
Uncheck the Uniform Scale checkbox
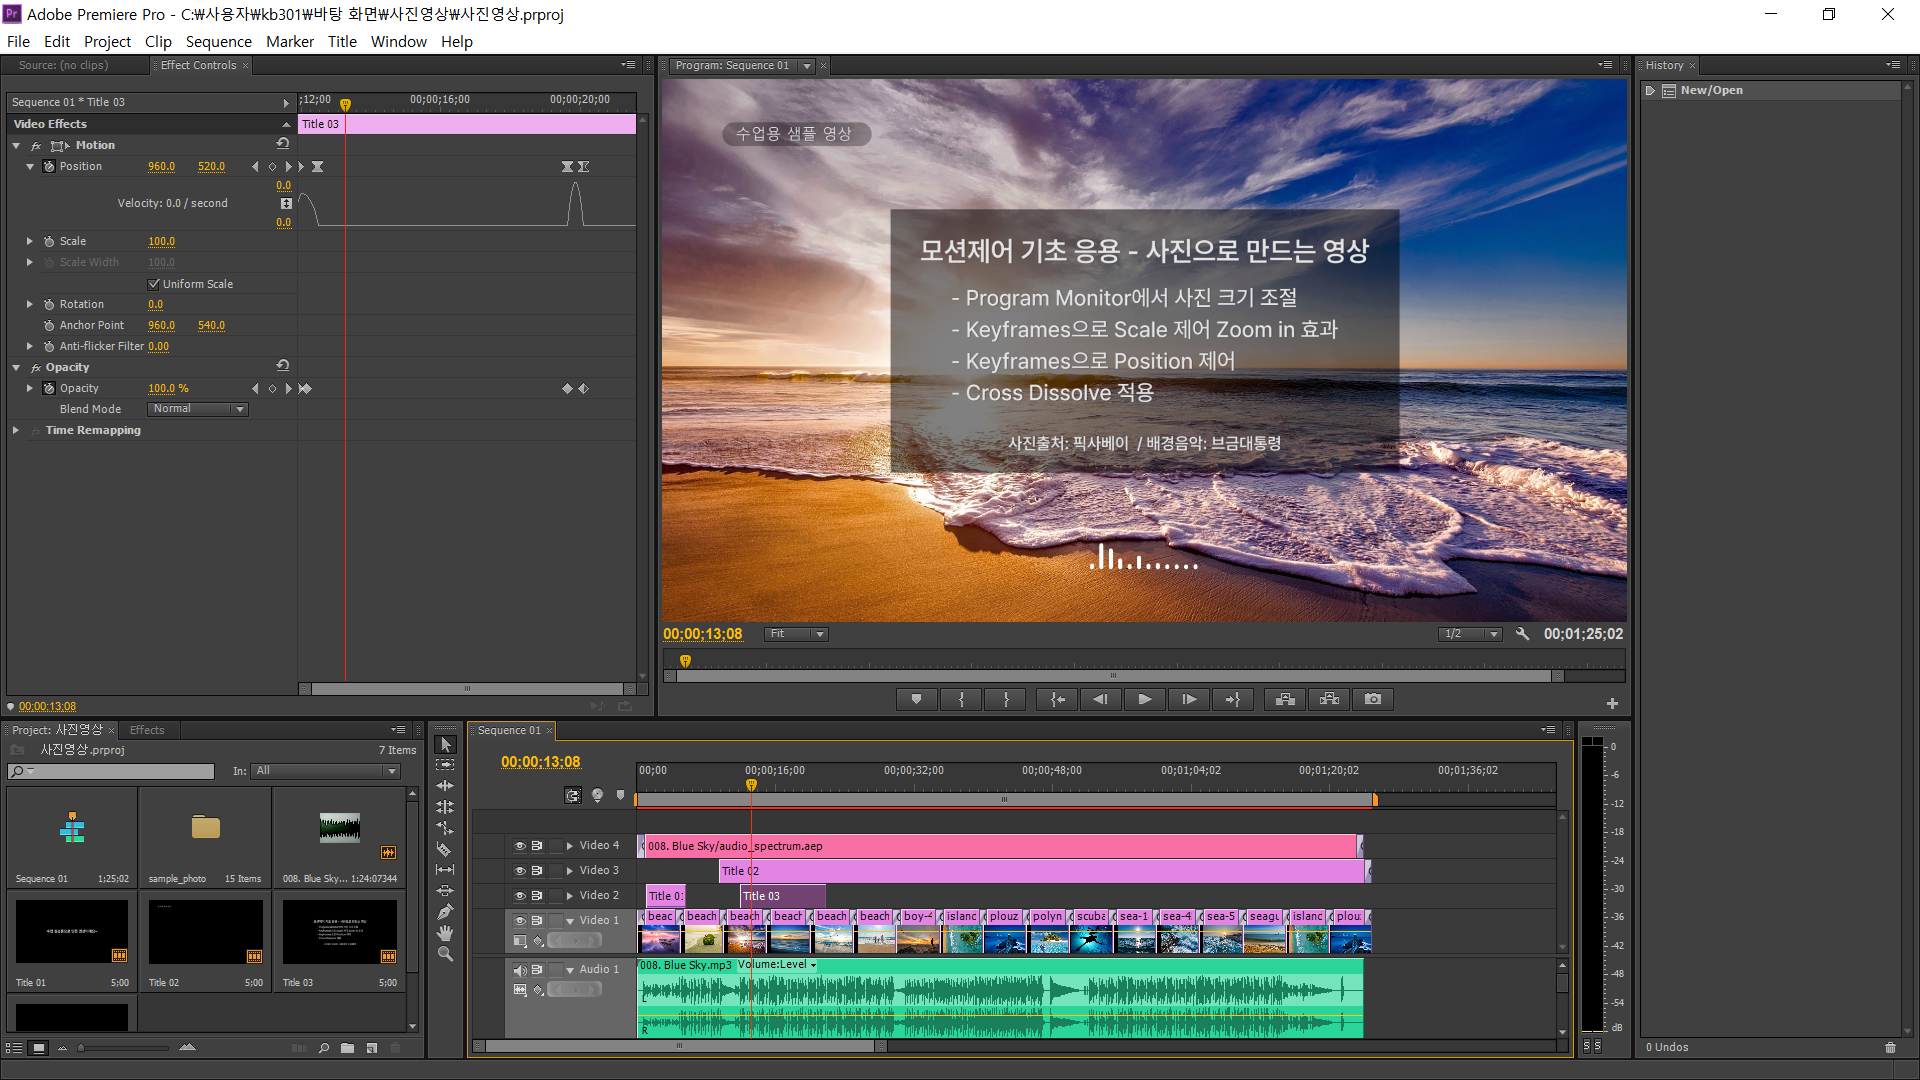[x=154, y=284]
